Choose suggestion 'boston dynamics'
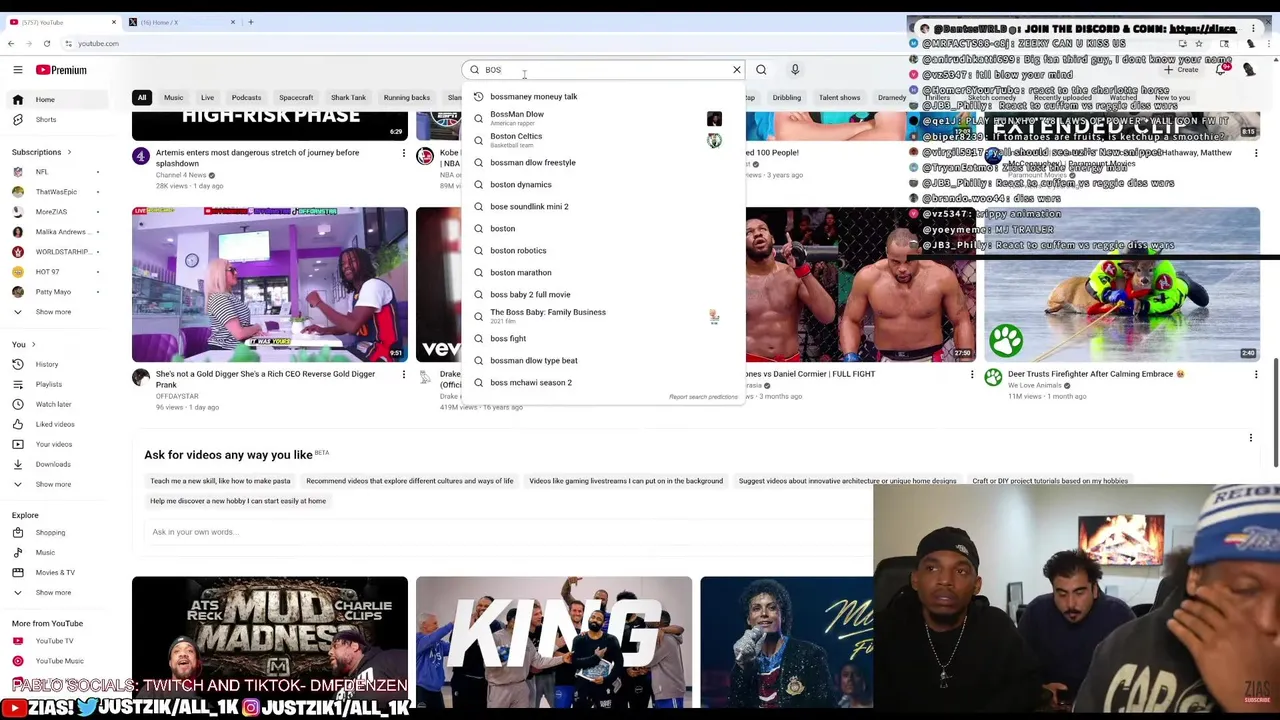 click(x=603, y=185)
